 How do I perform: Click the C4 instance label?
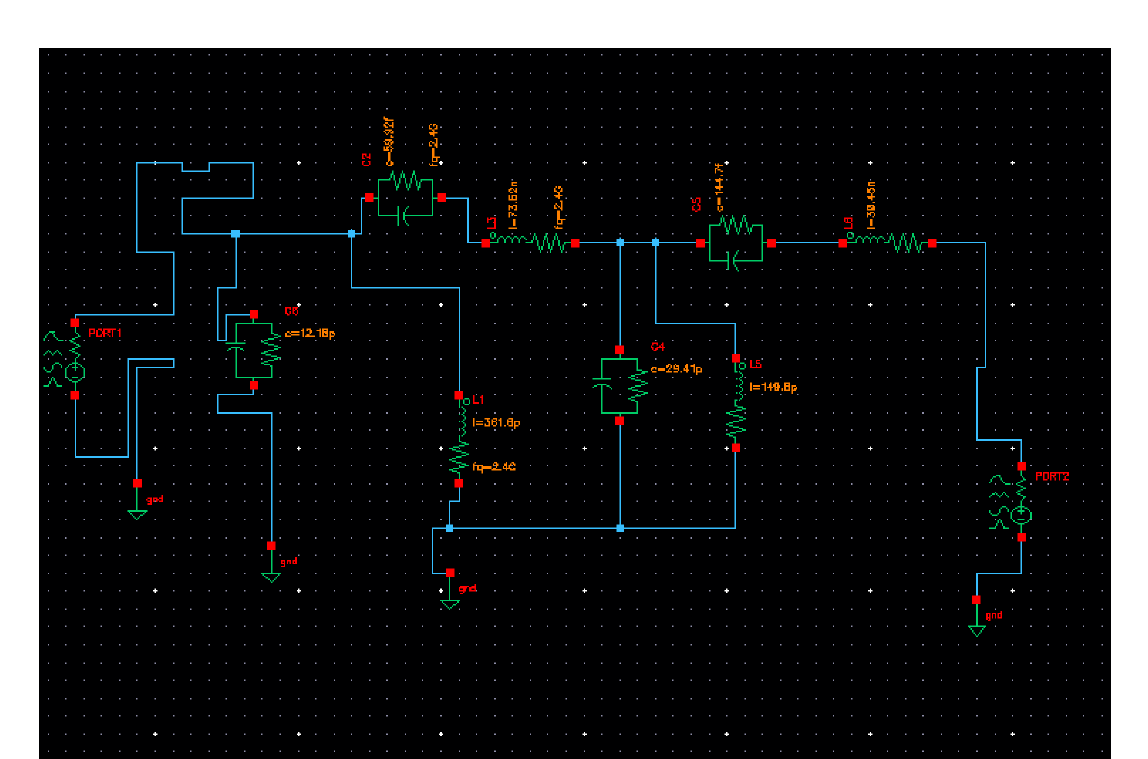tap(657, 346)
